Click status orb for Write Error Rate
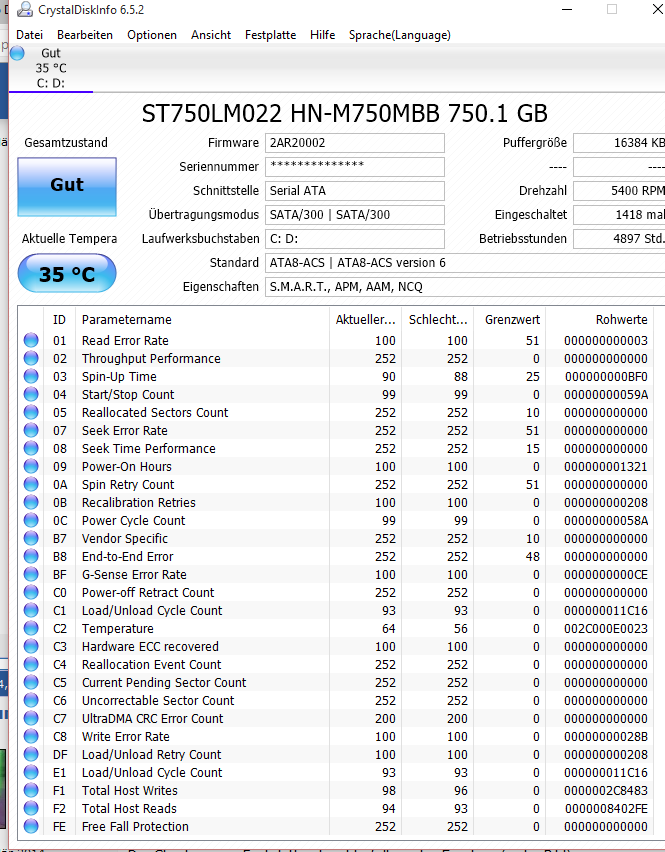The height and width of the screenshot is (852, 665). point(31,736)
